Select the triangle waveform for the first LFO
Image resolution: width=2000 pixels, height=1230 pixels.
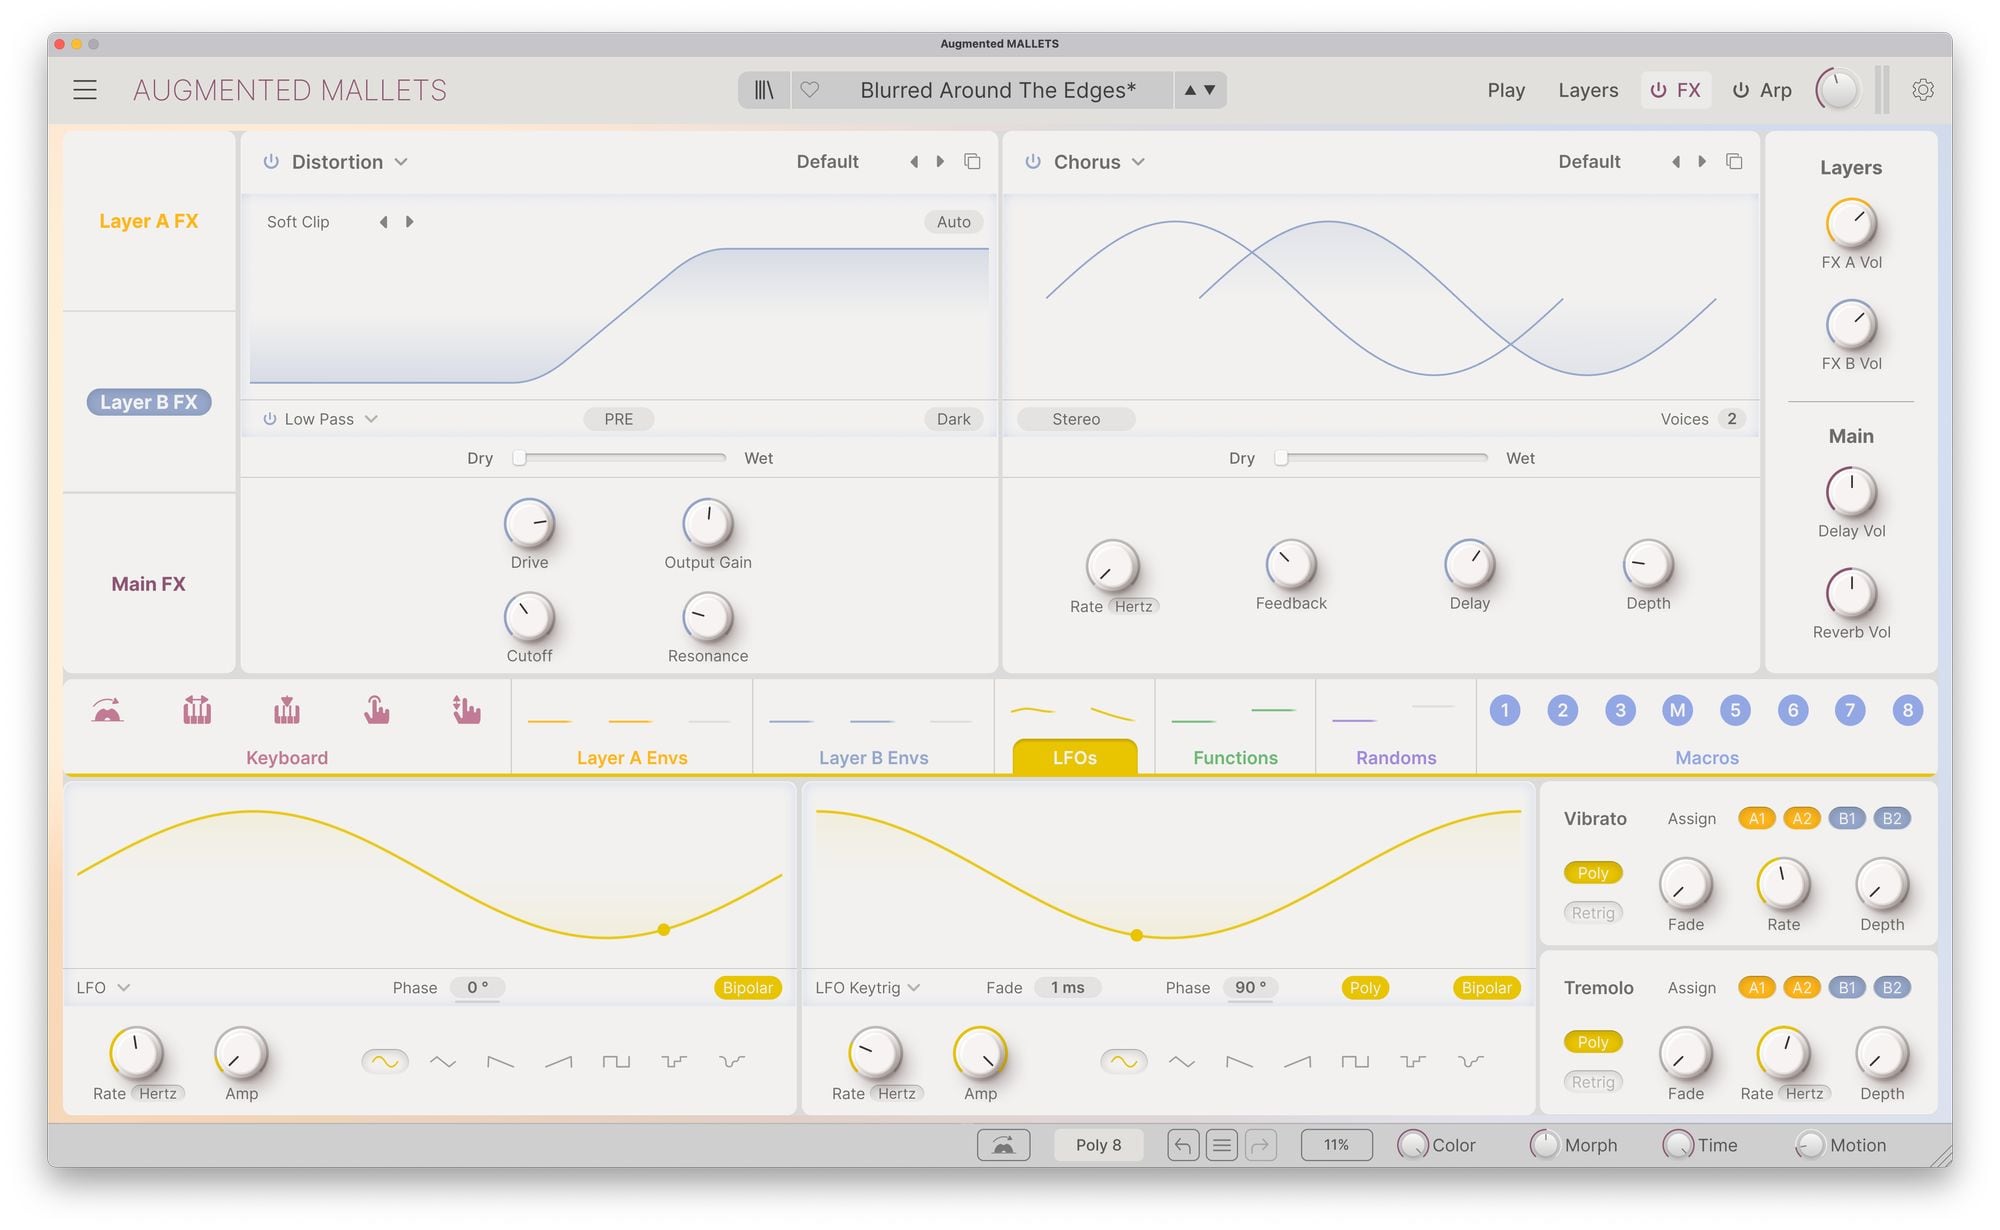click(443, 1061)
